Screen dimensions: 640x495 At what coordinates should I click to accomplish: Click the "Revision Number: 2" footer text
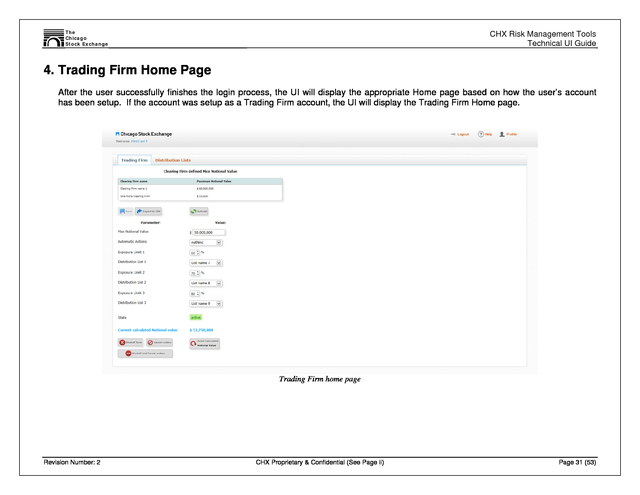click(x=72, y=462)
